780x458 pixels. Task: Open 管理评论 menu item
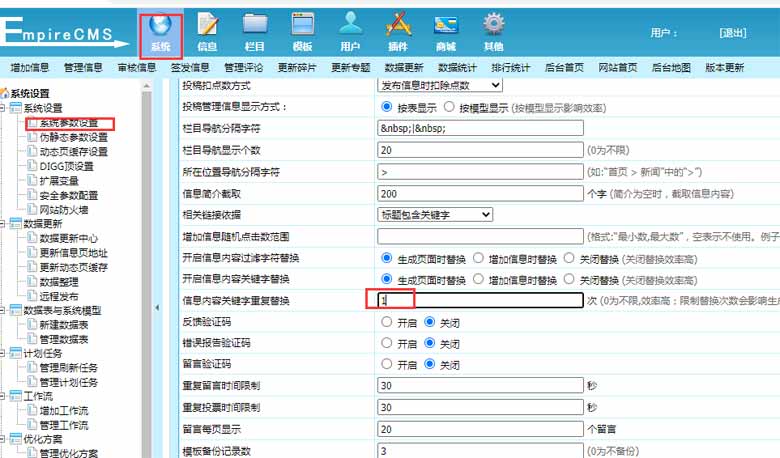(x=244, y=68)
